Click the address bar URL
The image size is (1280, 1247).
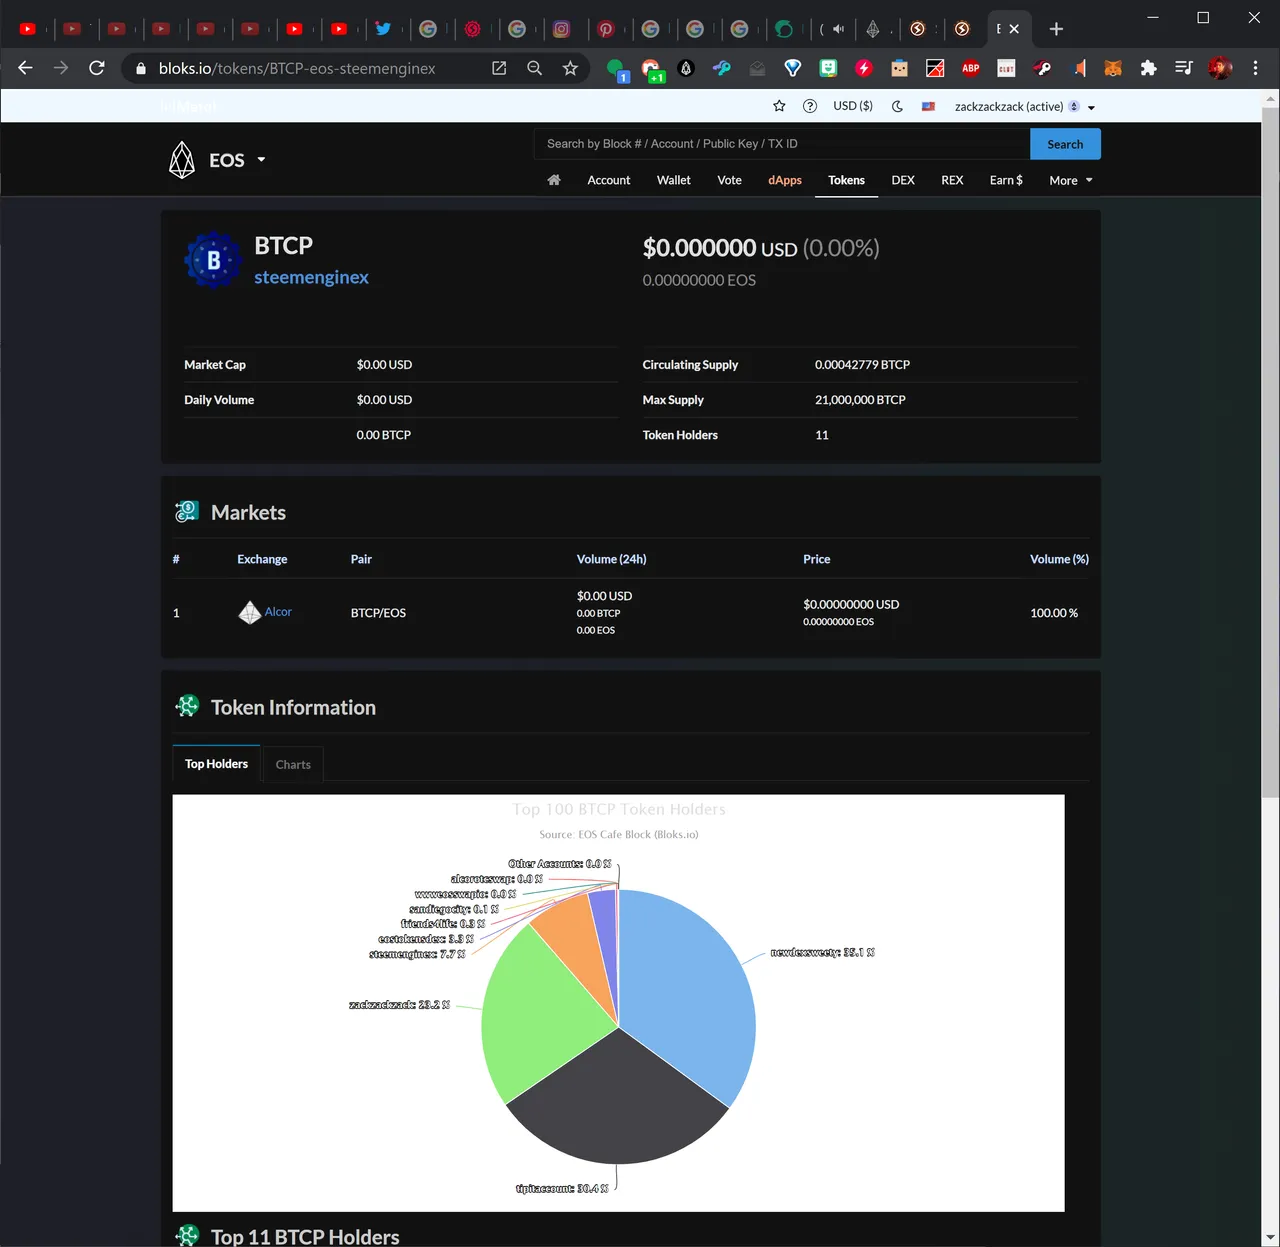(x=297, y=68)
